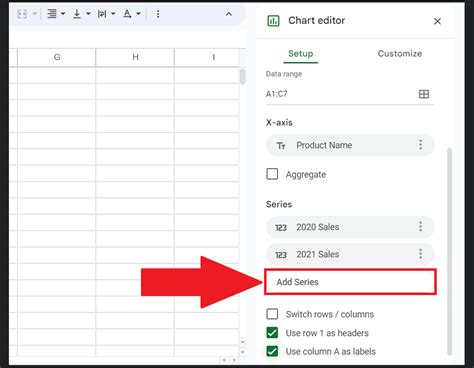
Task: Uncheck Use column A as labels
Action: tap(272, 351)
